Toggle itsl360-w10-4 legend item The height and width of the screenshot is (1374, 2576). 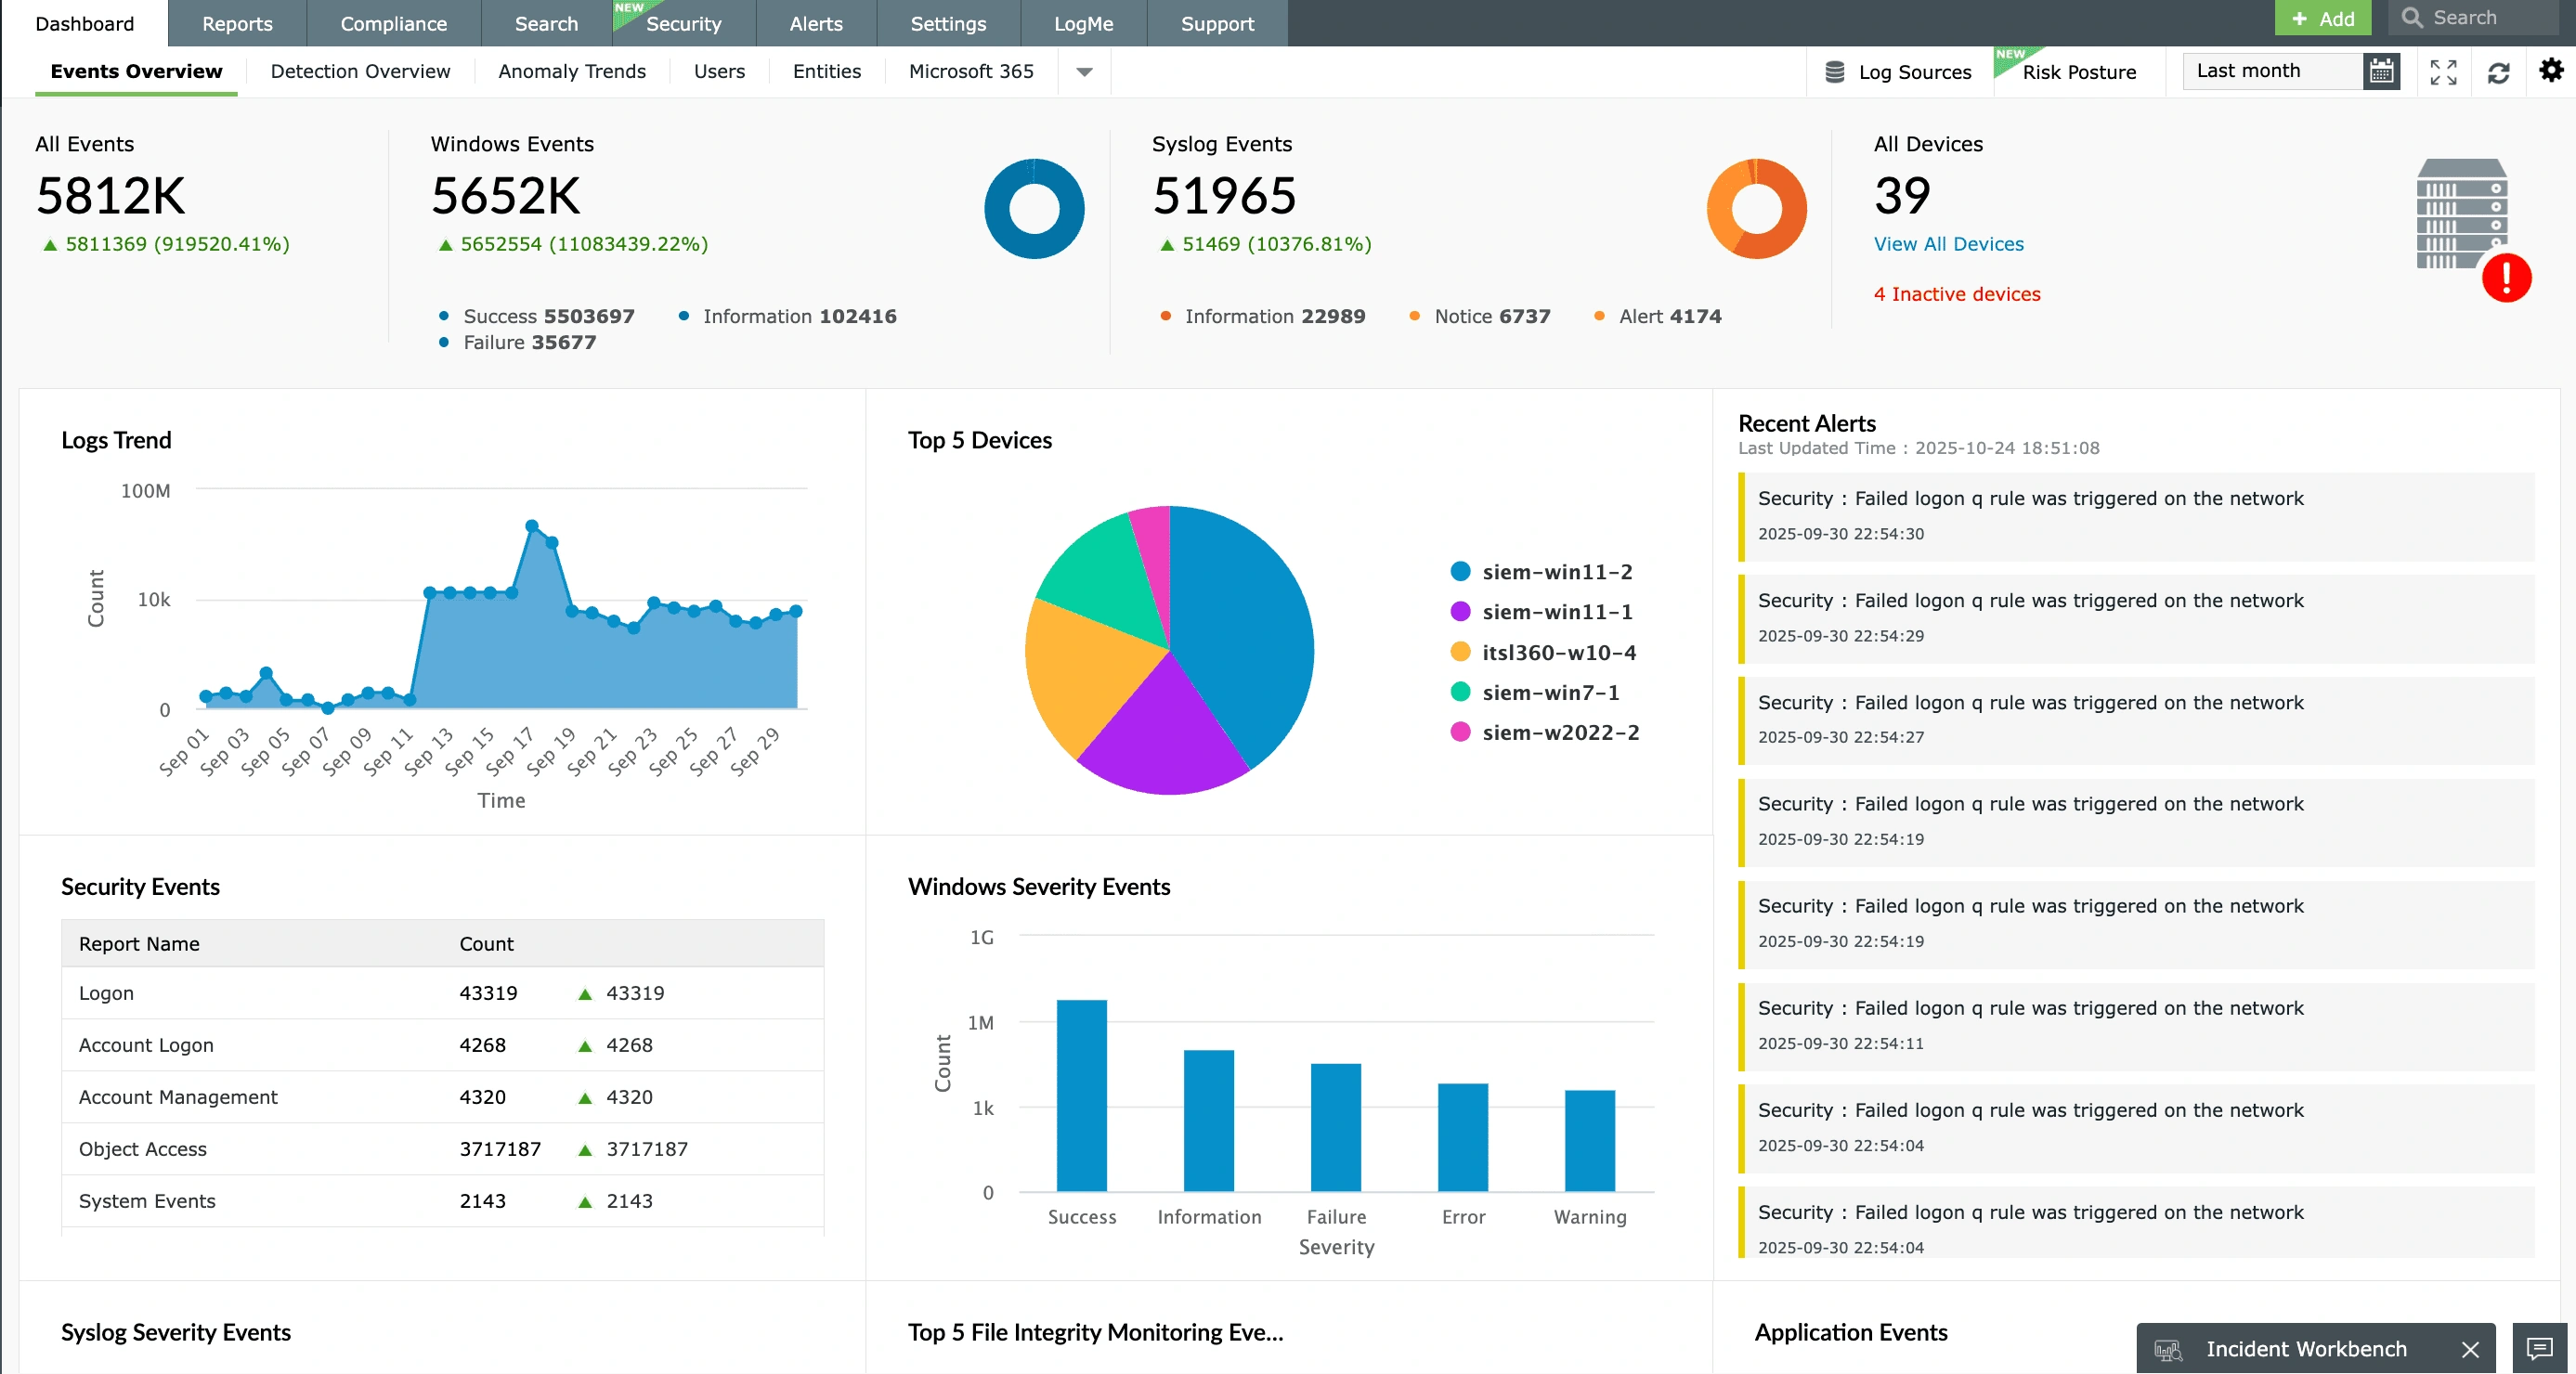tap(1558, 652)
